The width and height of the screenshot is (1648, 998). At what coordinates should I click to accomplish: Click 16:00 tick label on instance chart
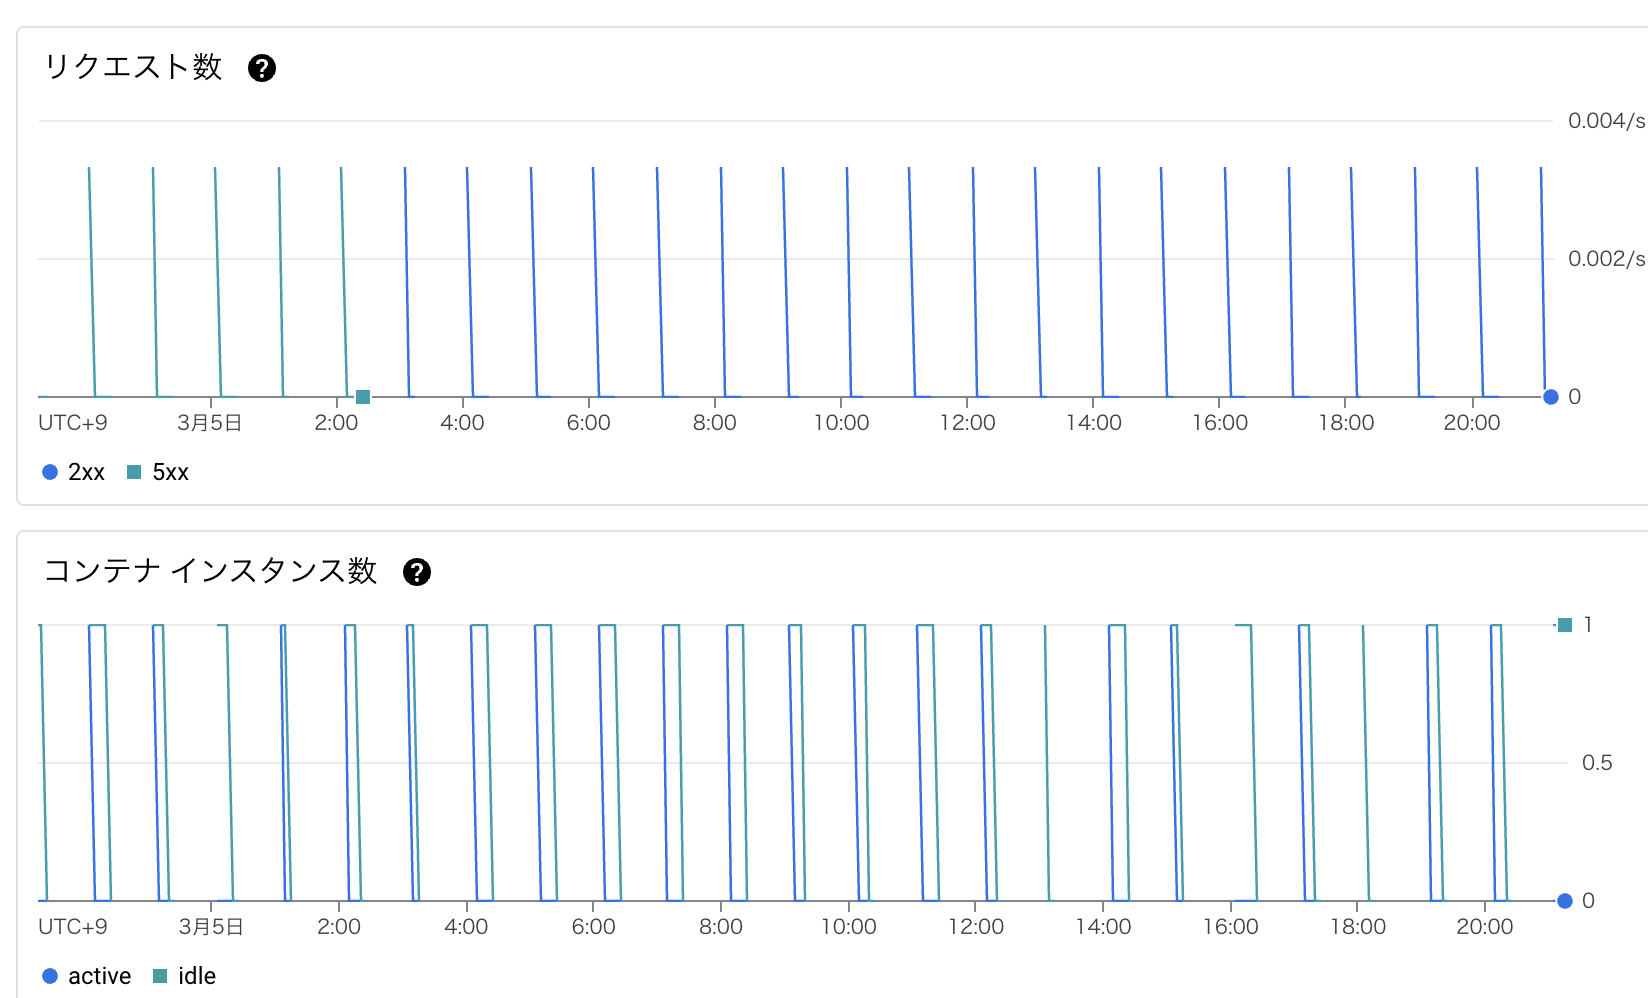coord(1230,927)
